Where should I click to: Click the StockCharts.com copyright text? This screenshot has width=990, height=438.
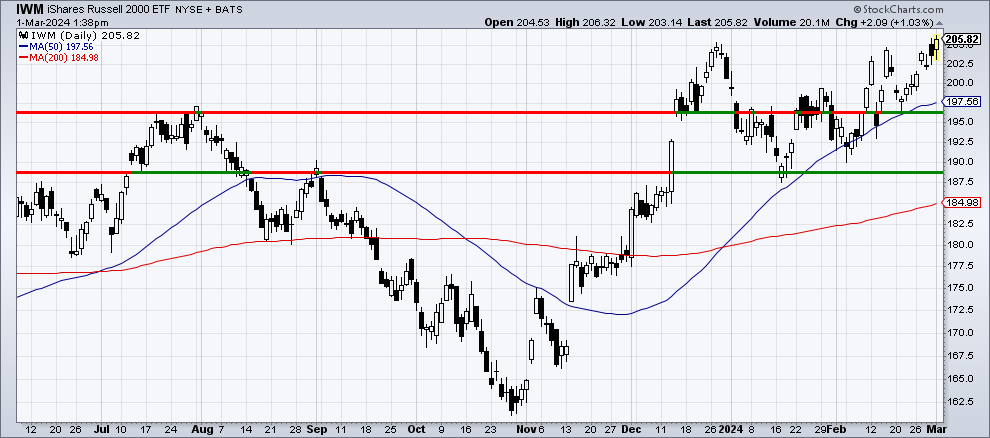pos(897,9)
